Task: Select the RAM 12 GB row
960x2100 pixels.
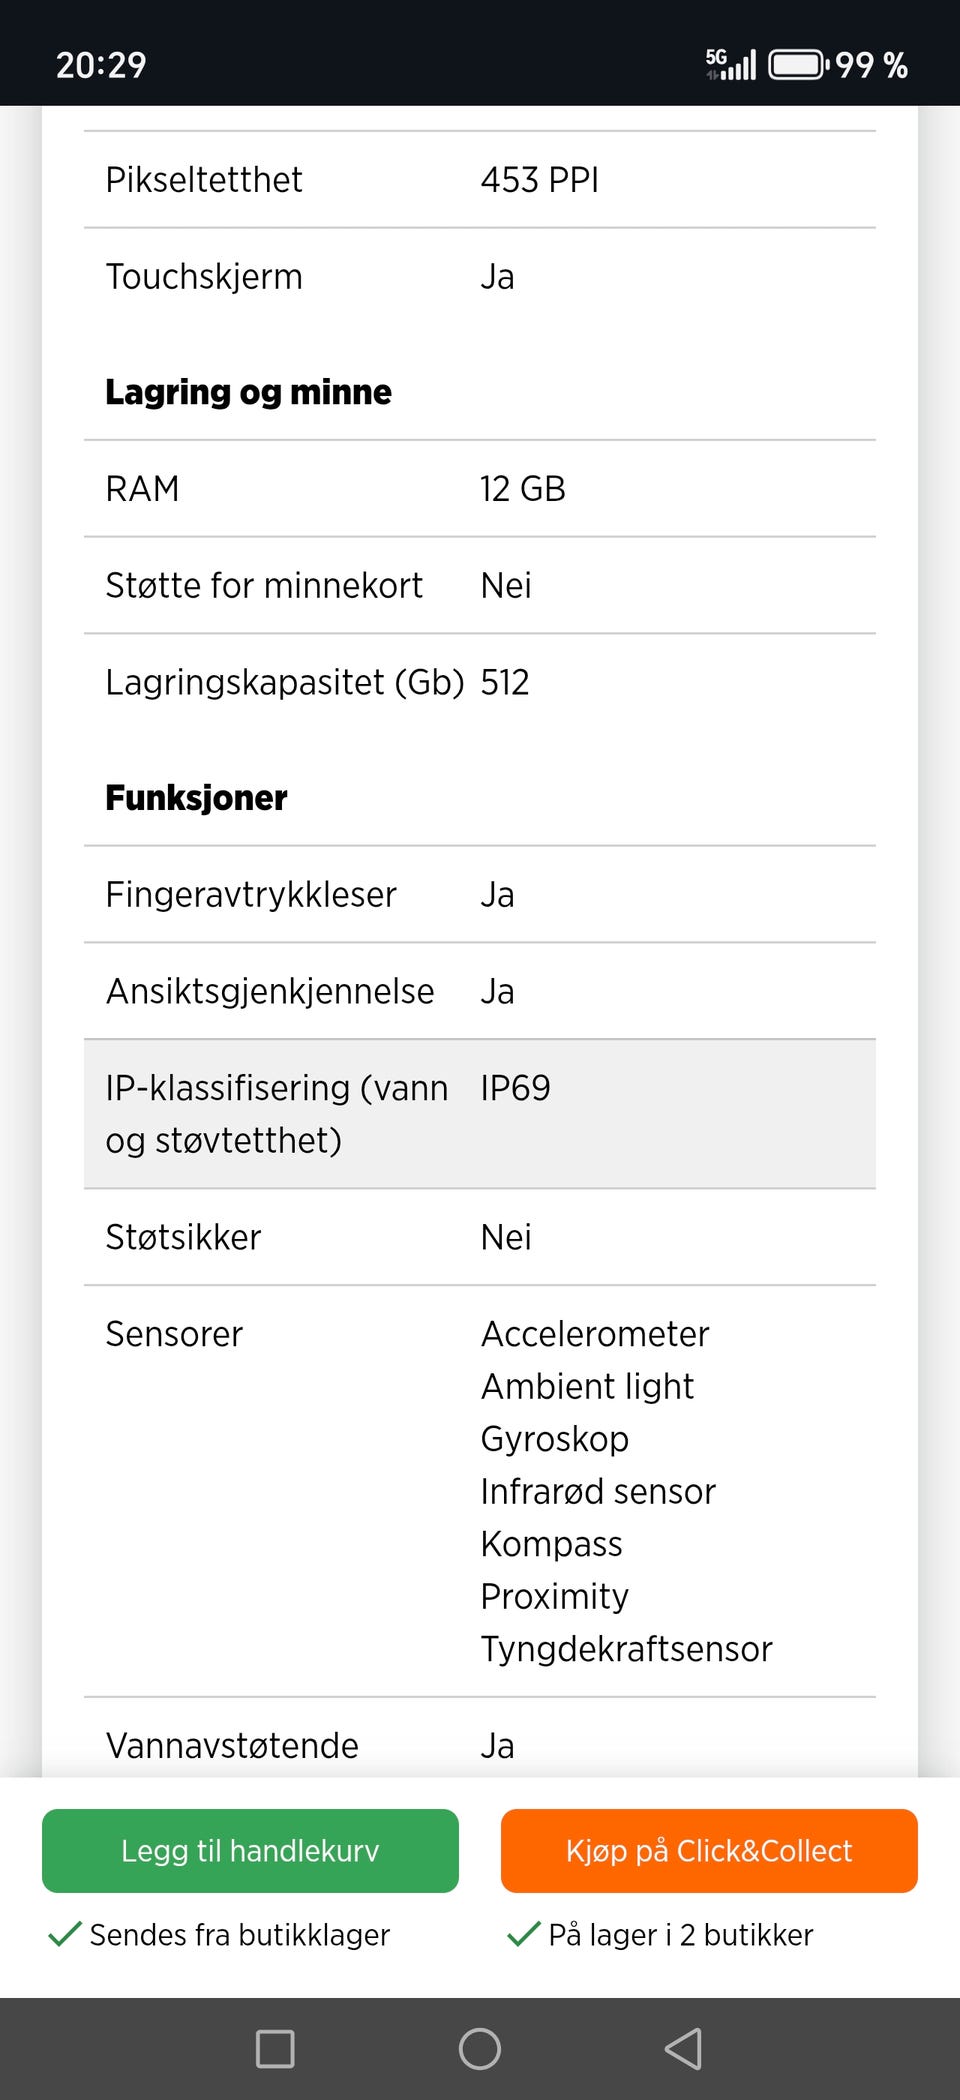Action: pos(480,489)
